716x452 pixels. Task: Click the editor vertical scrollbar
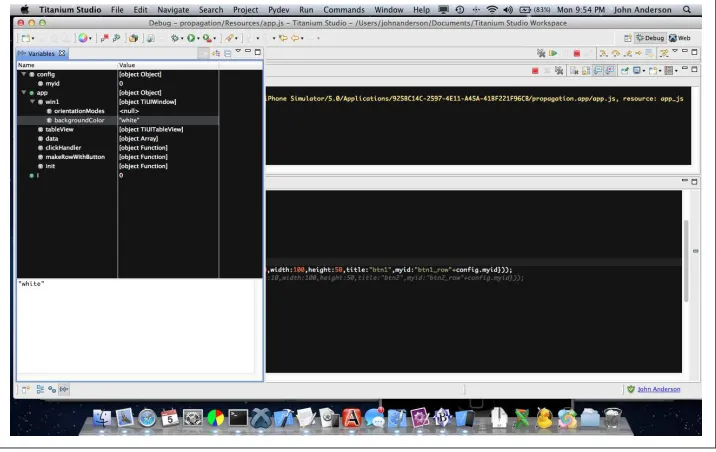tap(685, 261)
